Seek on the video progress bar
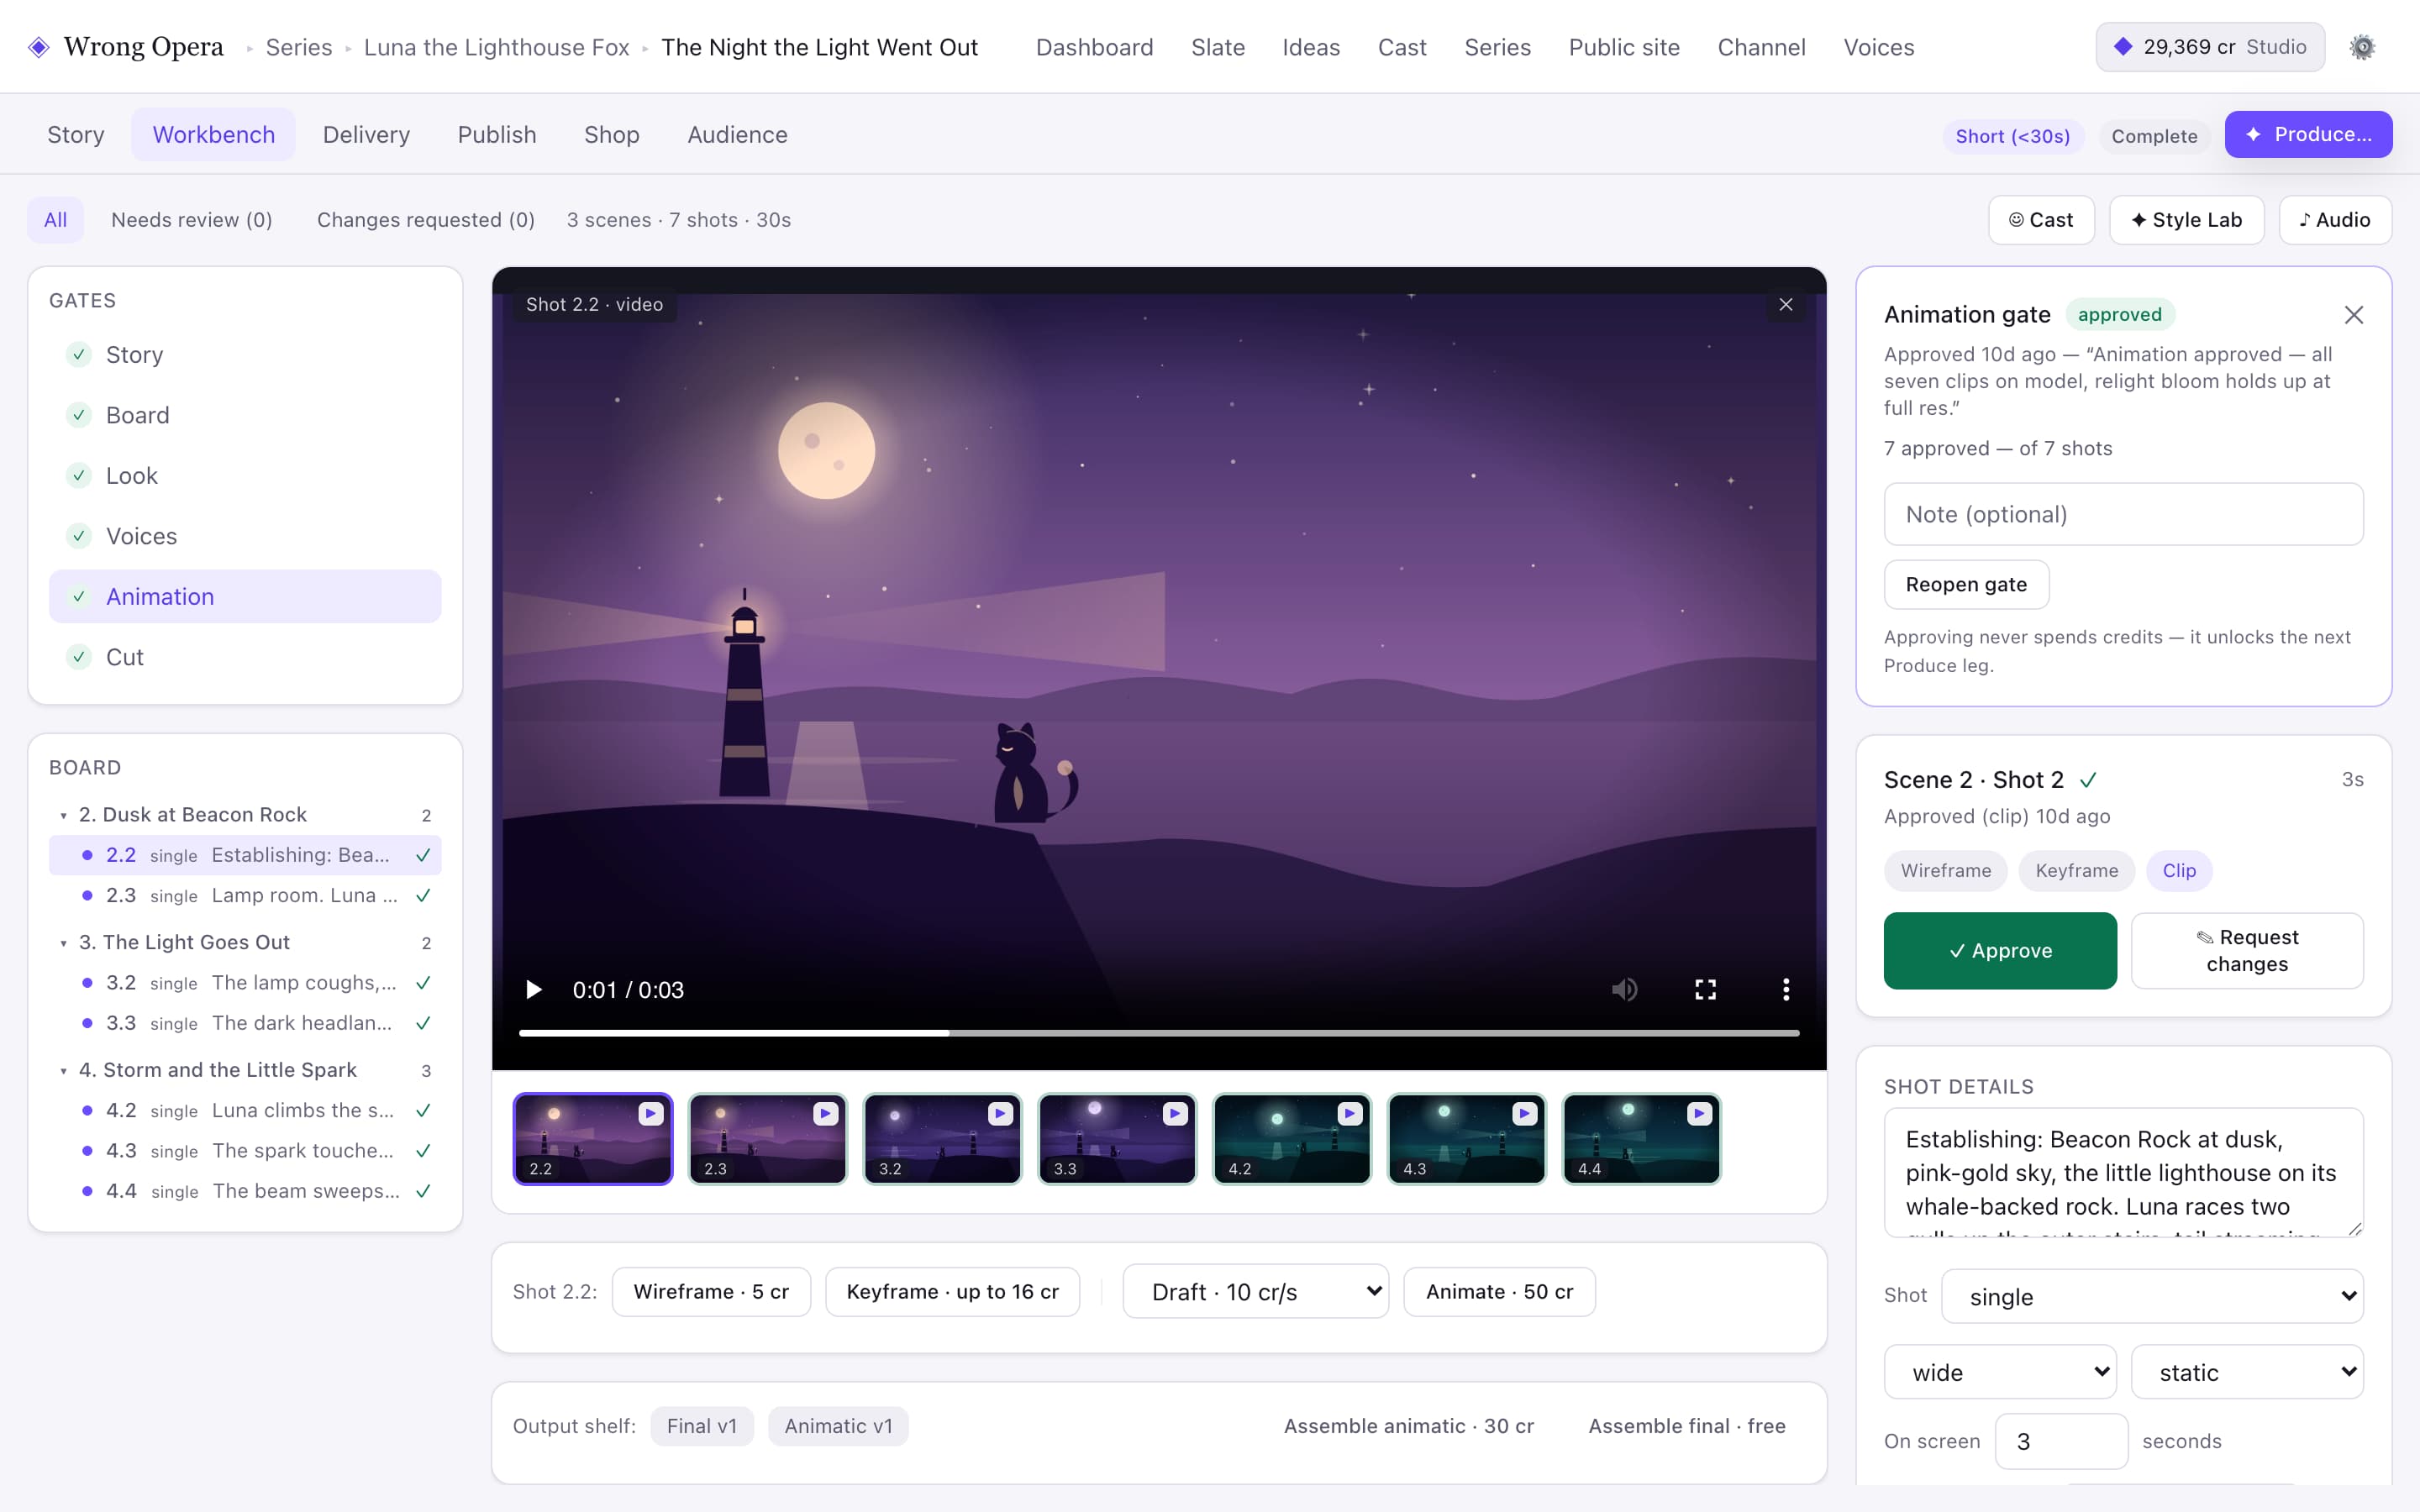Viewport: 2420px width, 1512px height. pyautogui.click(x=1159, y=1033)
